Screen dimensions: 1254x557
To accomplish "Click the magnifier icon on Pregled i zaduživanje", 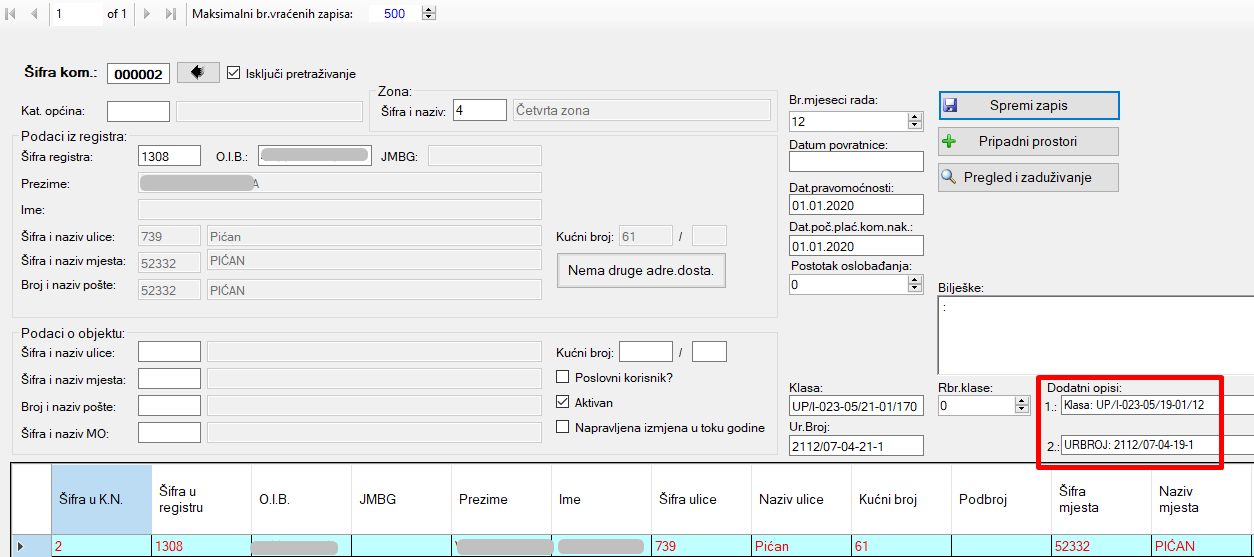I will (x=951, y=178).
